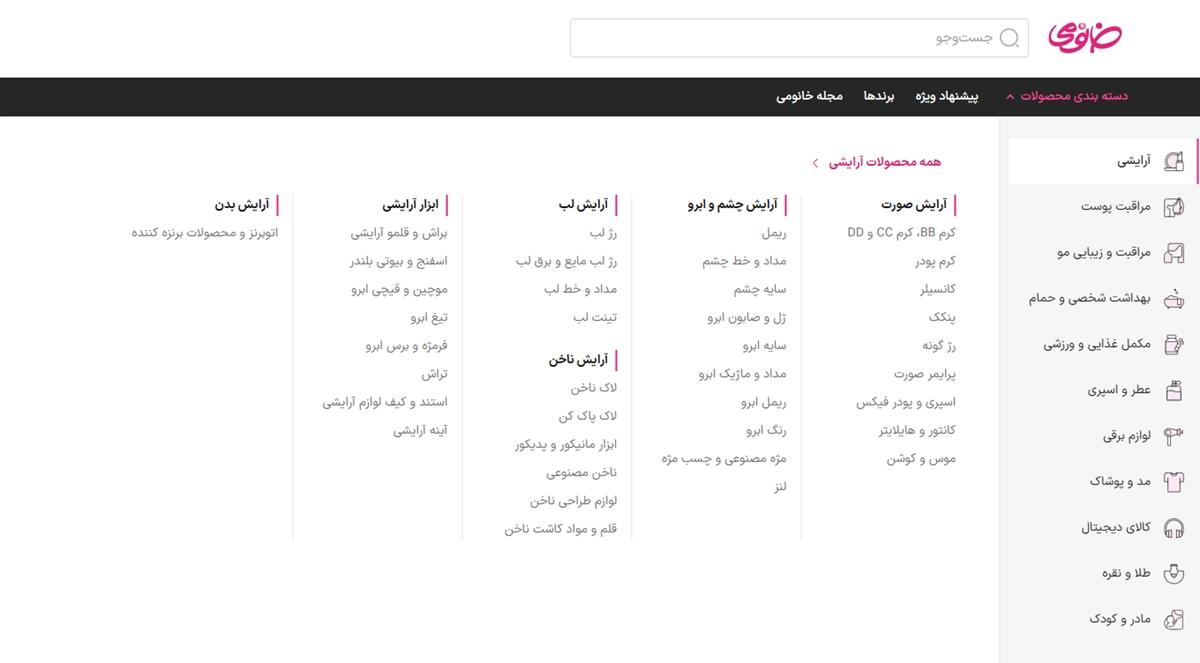1200x663 pixels.
Task: Select the electrical appliances (لوازم برقی) icon
Action: click(x=1174, y=437)
